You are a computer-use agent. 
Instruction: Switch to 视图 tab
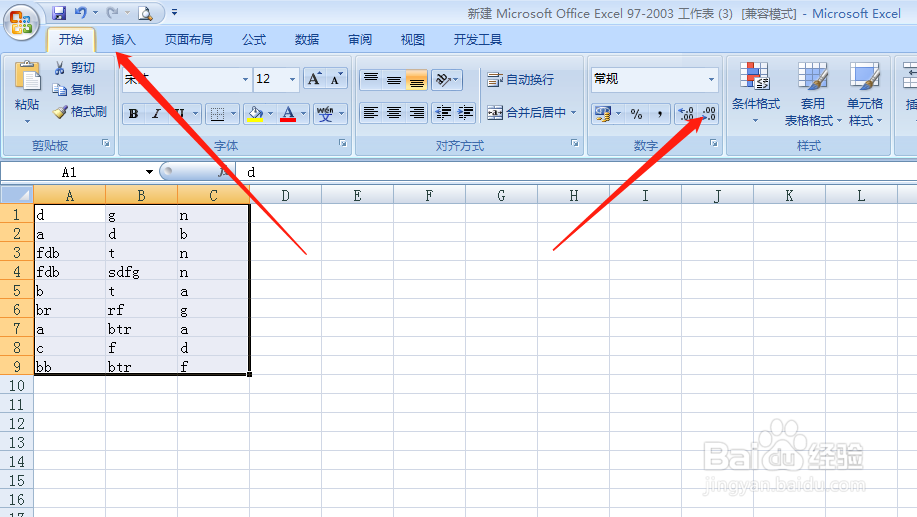pyautogui.click(x=412, y=40)
